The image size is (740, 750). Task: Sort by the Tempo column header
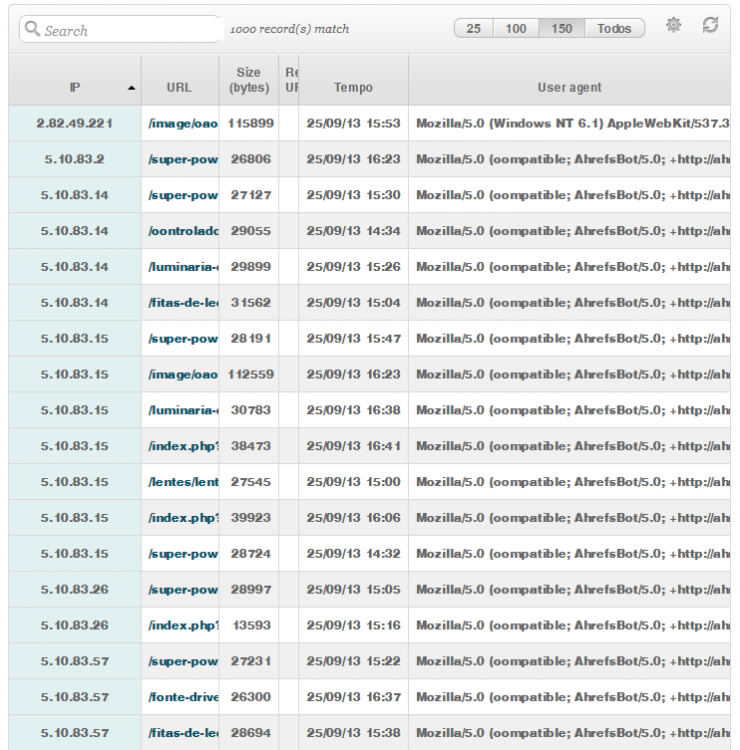click(353, 88)
